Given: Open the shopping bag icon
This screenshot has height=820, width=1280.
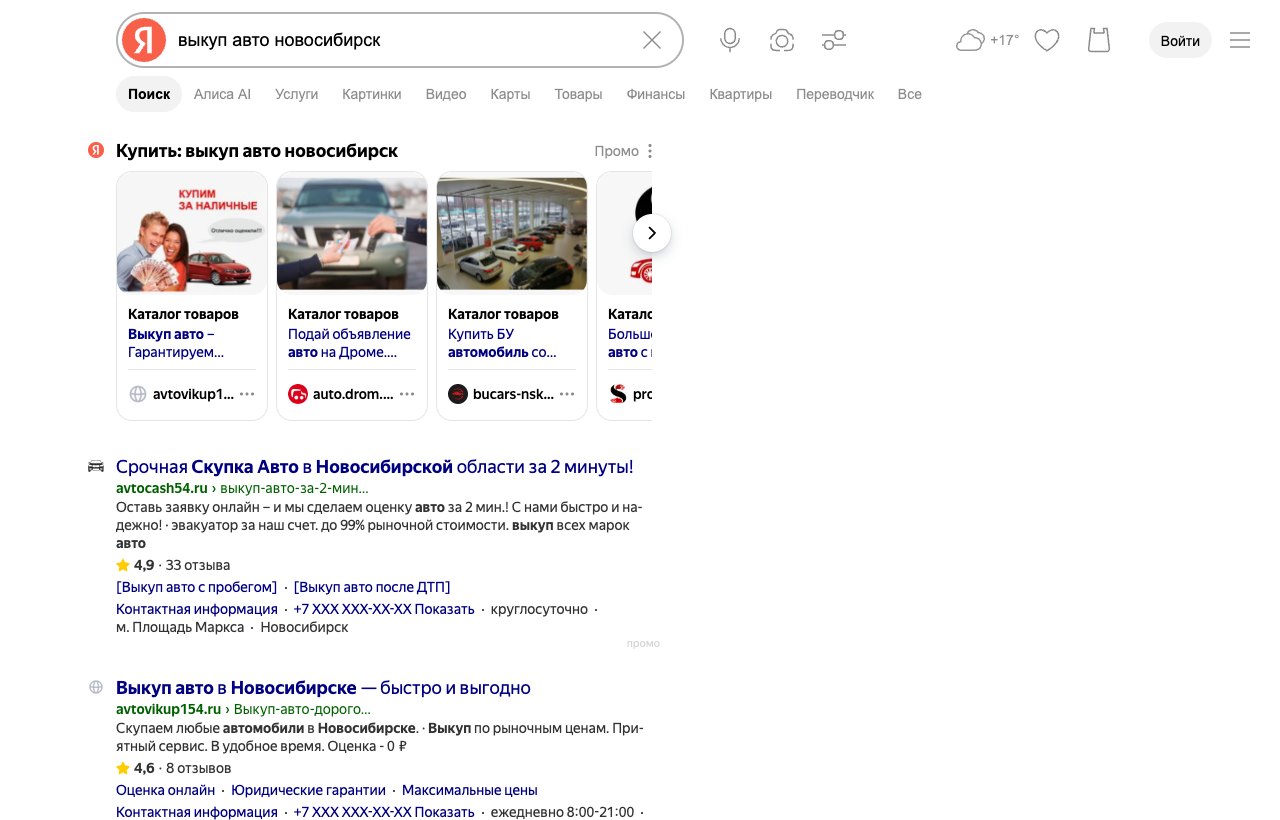Looking at the screenshot, I should (1099, 40).
